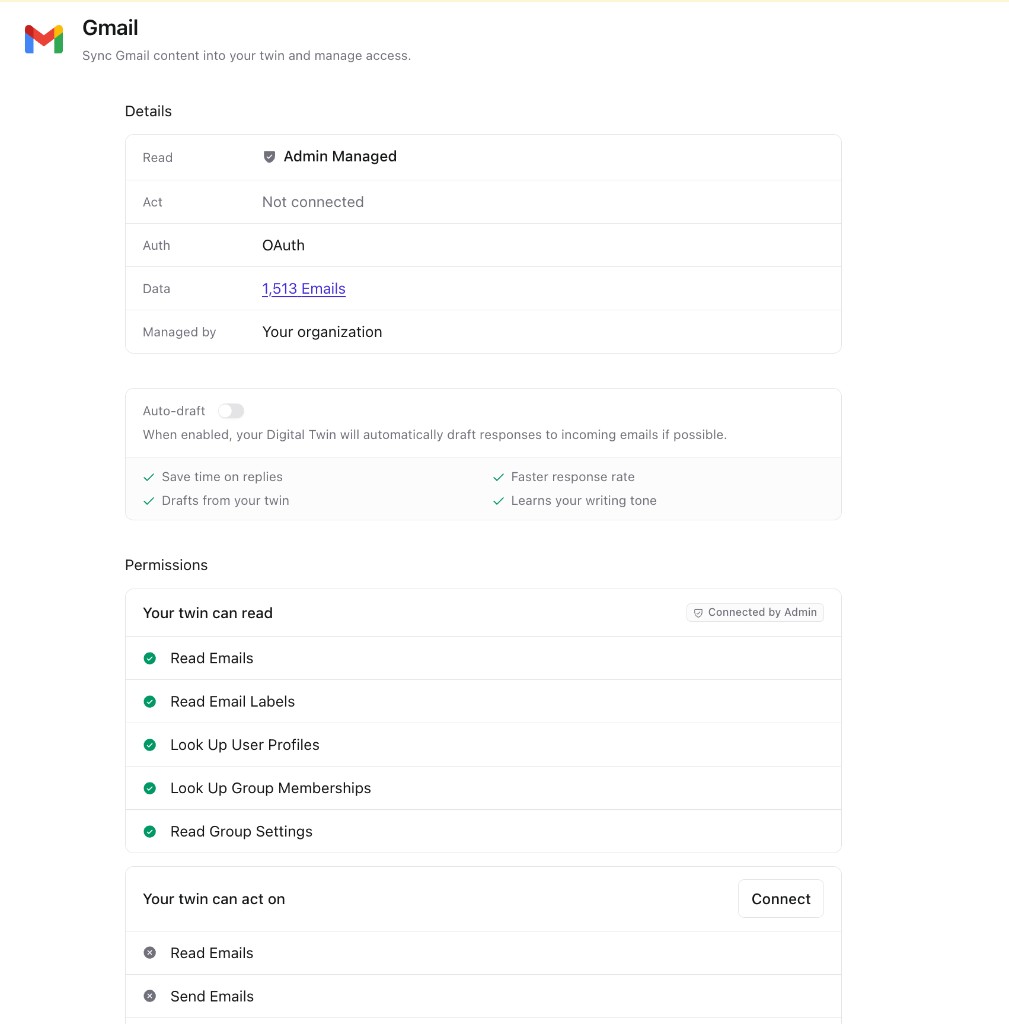Select the Your organization value text
1009x1024 pixels.
tap(322, 332)
